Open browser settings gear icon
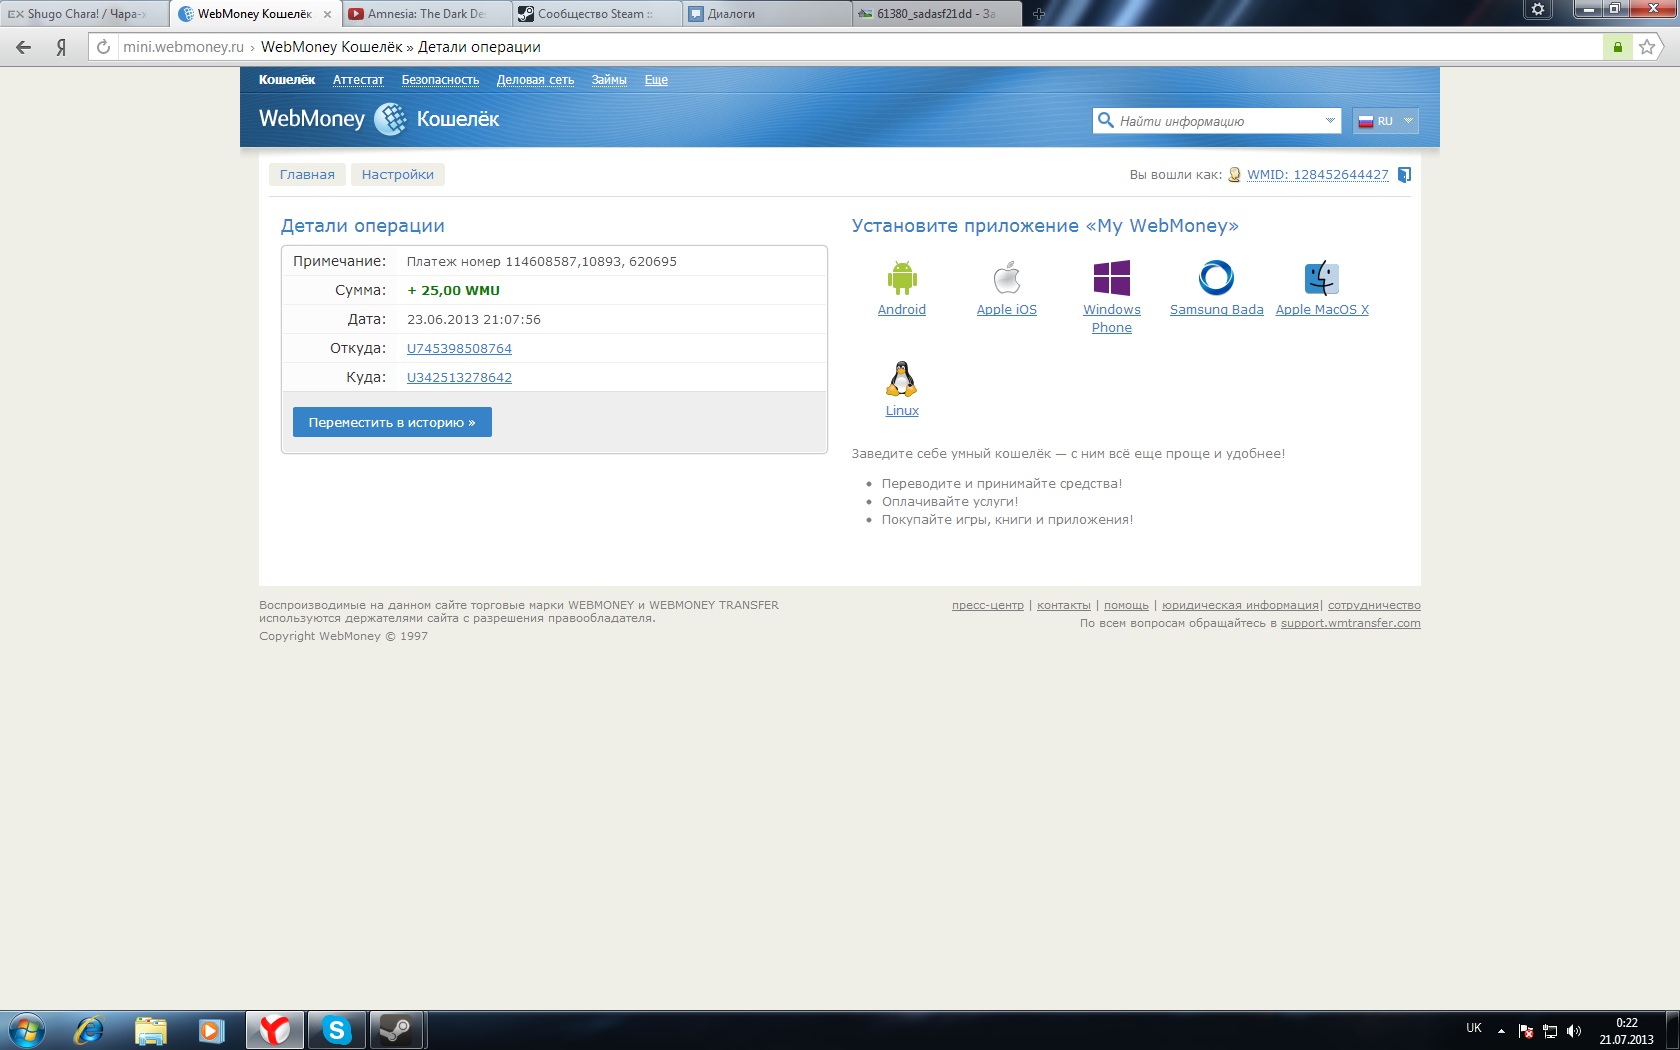The height and width of the screenshot is (1050, 1680). click(x=1538, y=9)
